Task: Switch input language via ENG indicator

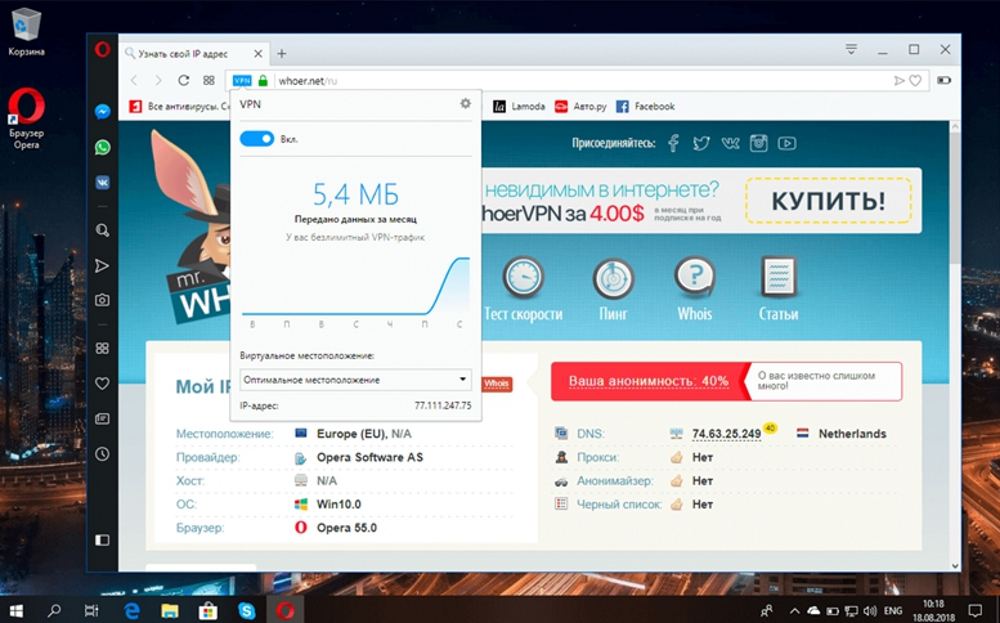Action: pos(893,611)
